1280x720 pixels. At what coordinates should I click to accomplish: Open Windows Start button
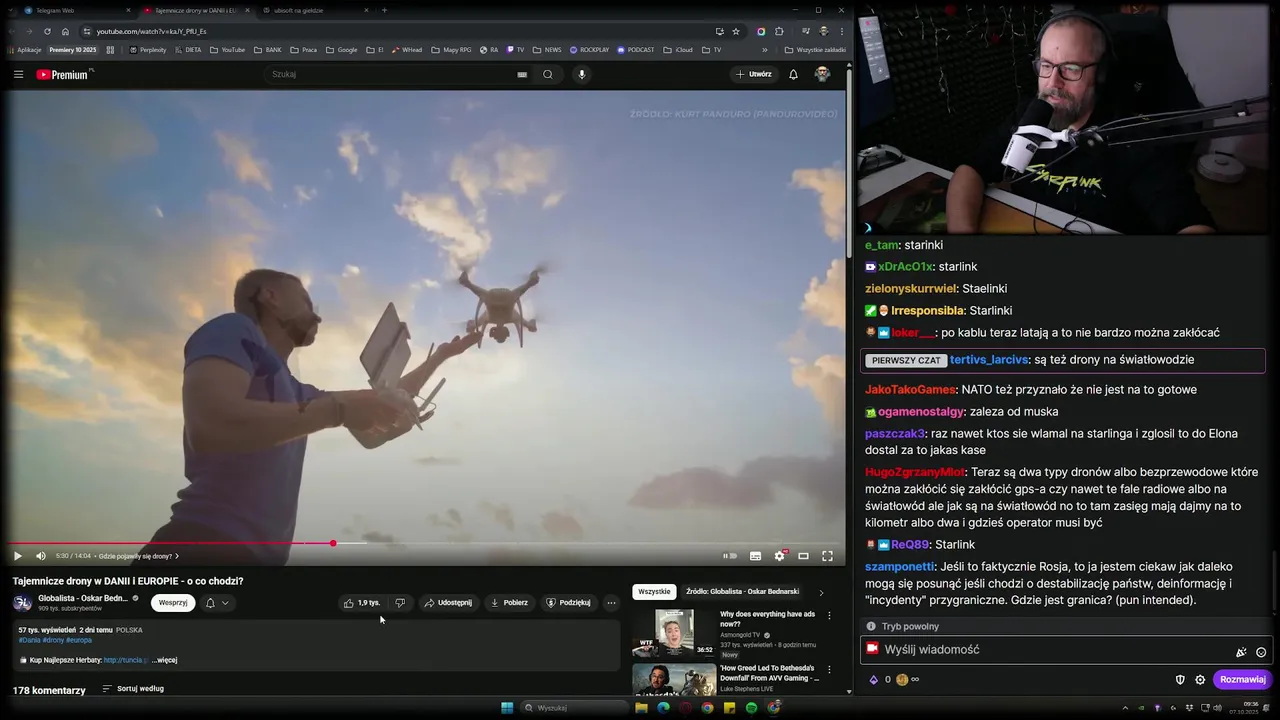pyautogui.click(x=507, y=708)
